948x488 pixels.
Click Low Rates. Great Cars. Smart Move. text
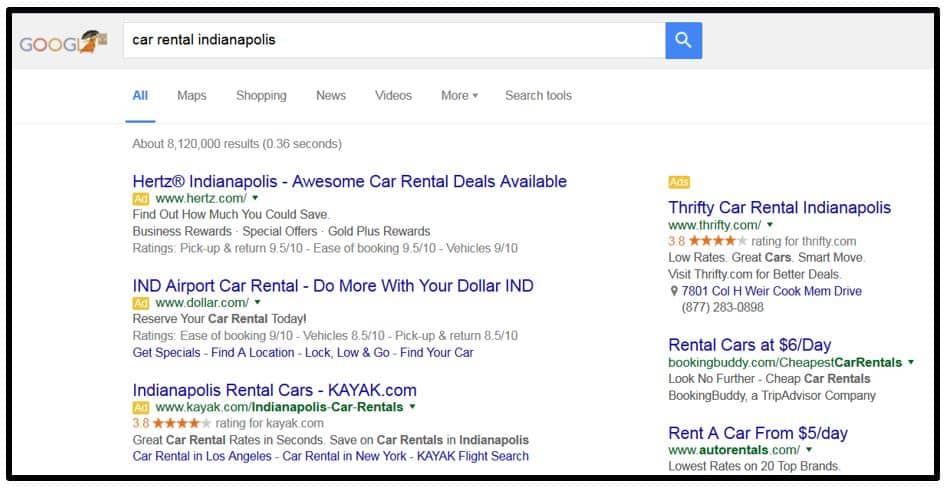[x=767, y=258]
